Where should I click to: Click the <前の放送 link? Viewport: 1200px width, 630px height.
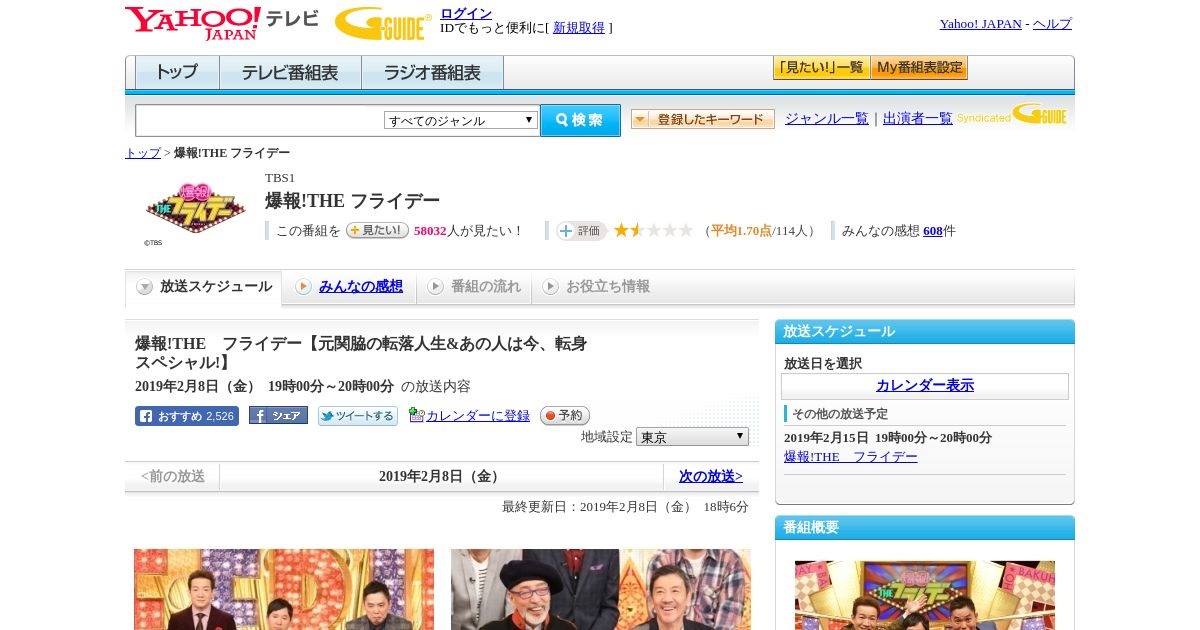[173, 477]
